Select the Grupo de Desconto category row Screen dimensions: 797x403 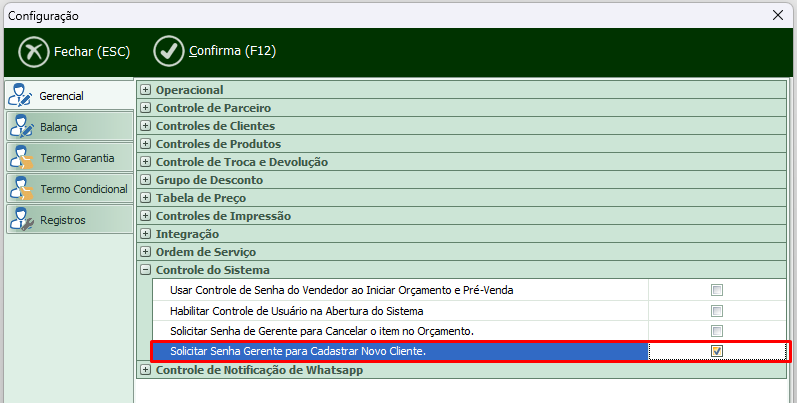209,180
